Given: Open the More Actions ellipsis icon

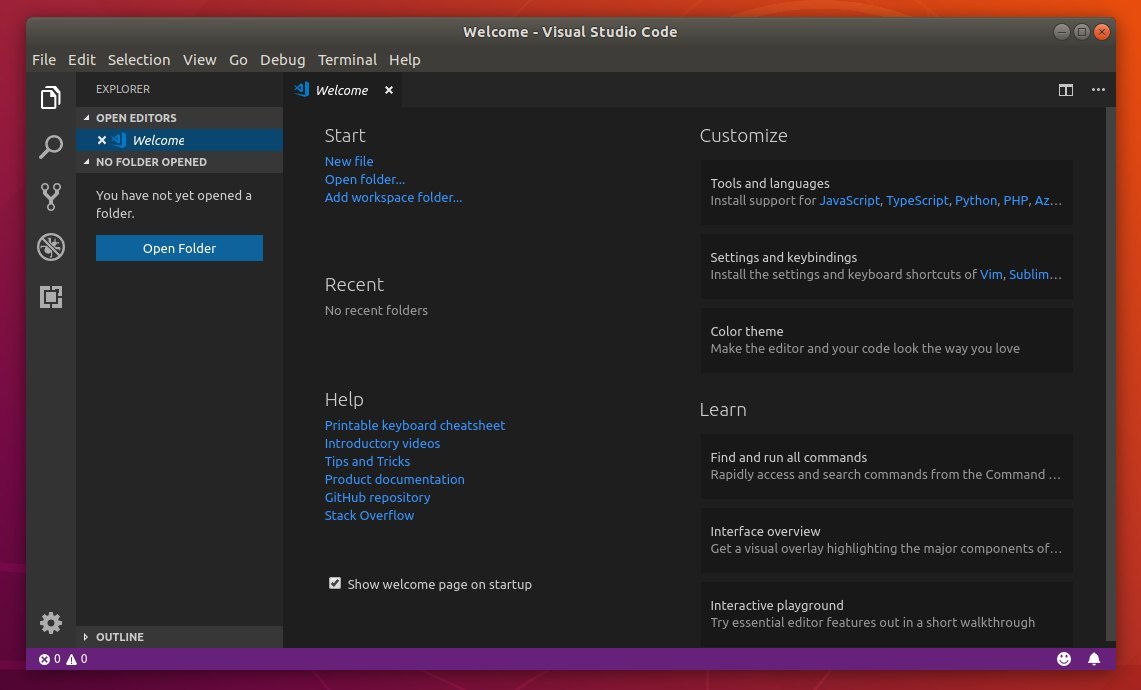Looking at the screenshot, I should coord(1098,90).
